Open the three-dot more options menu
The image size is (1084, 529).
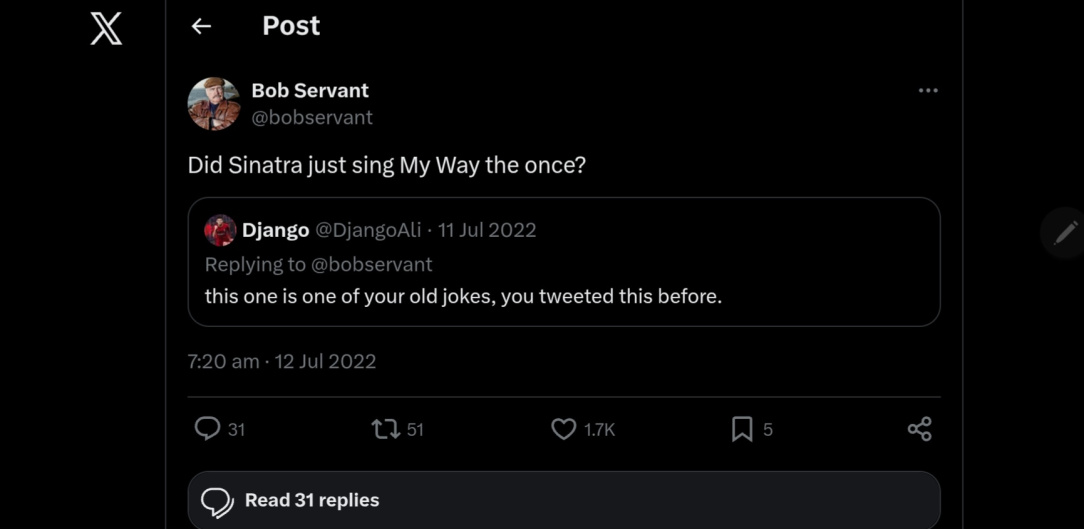pos(928,91)
